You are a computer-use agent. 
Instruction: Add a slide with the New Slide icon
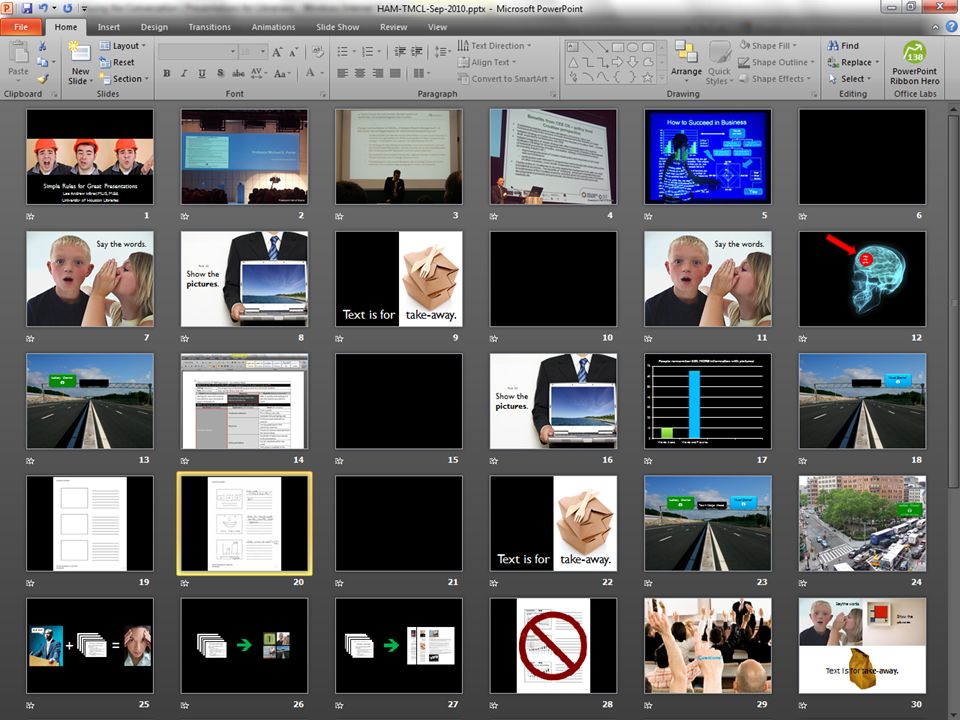click(x=80, y=52)
